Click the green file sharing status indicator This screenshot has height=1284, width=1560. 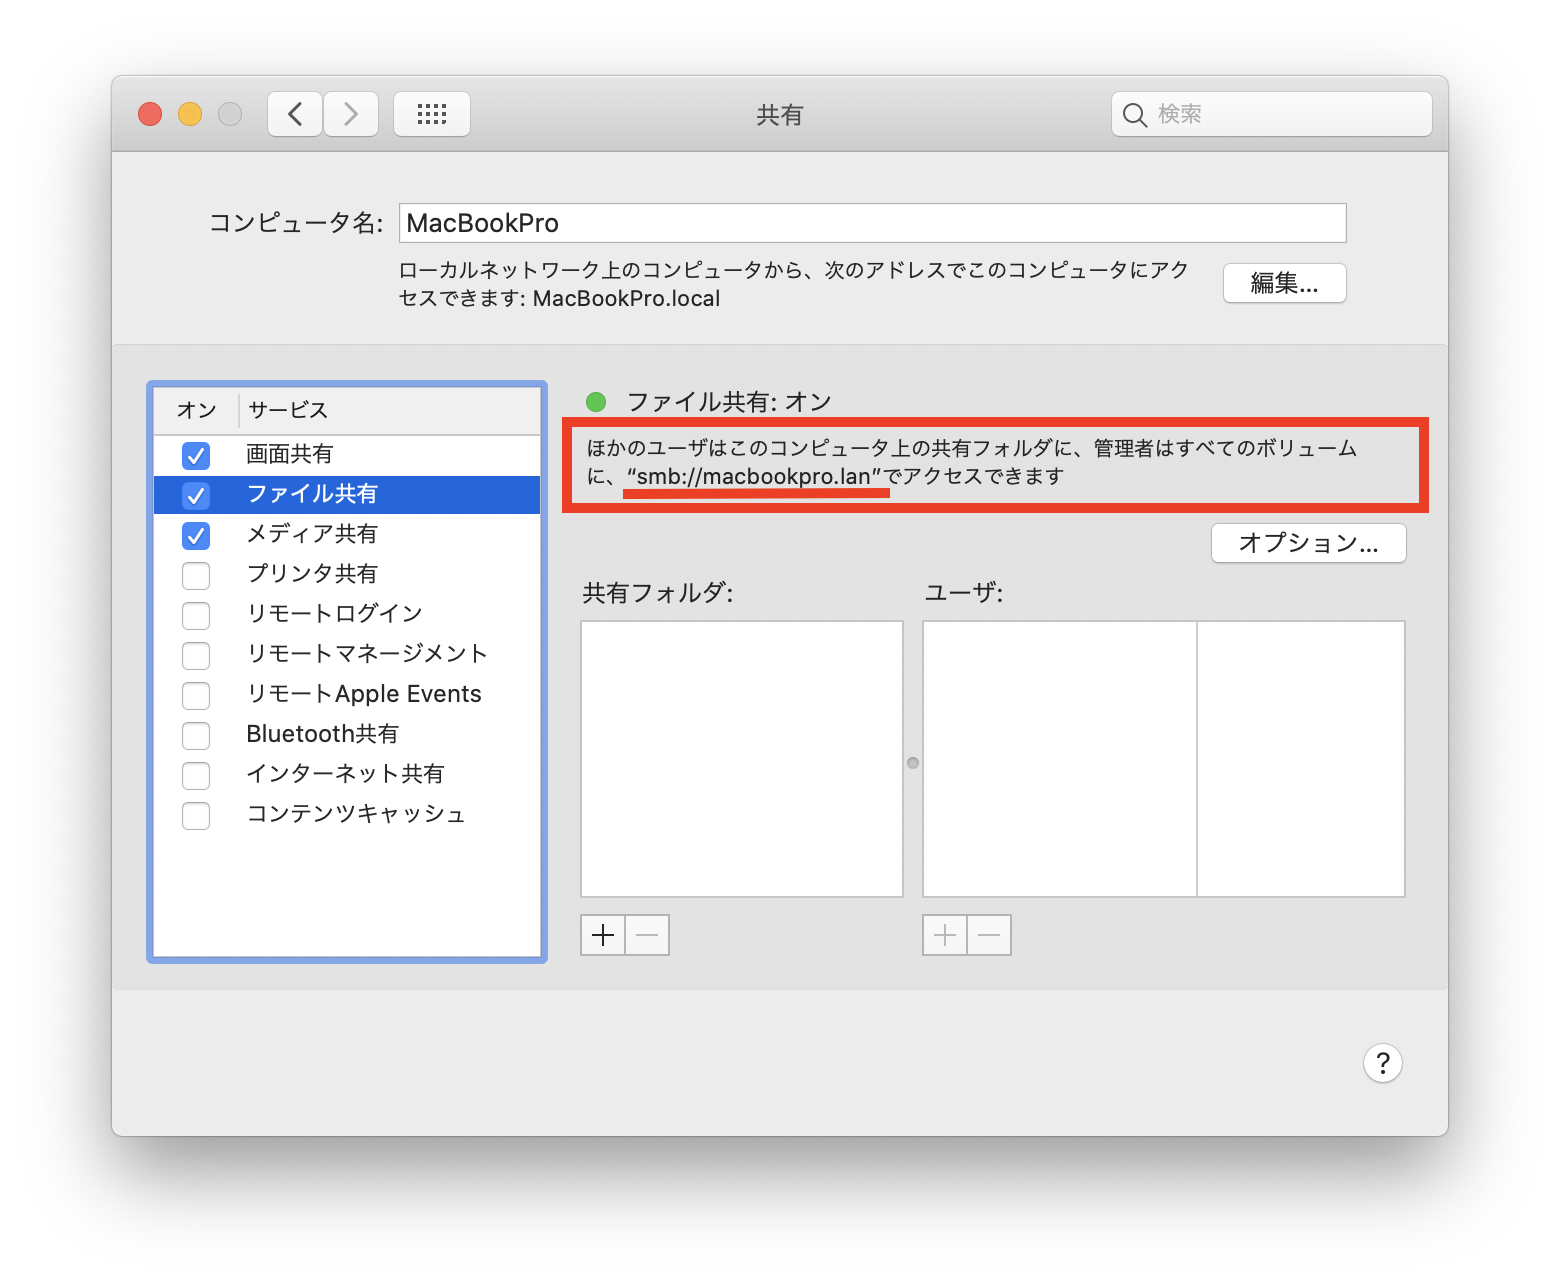click(596, 402)
